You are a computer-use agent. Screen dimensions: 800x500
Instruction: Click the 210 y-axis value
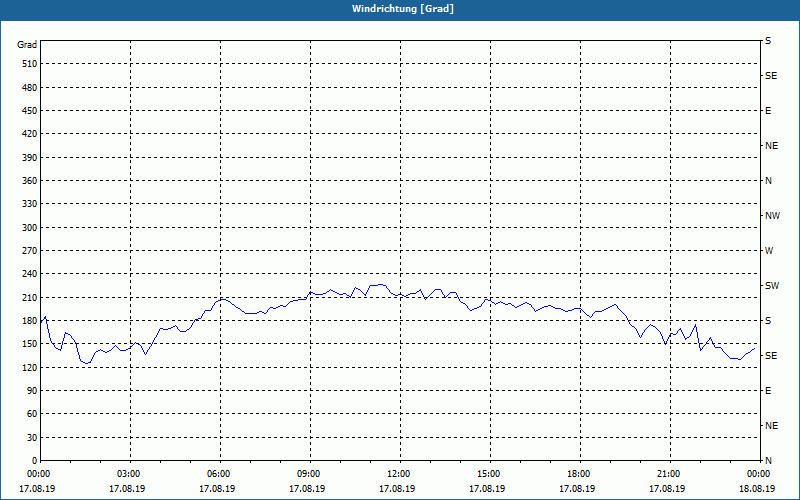click(30, 297)
